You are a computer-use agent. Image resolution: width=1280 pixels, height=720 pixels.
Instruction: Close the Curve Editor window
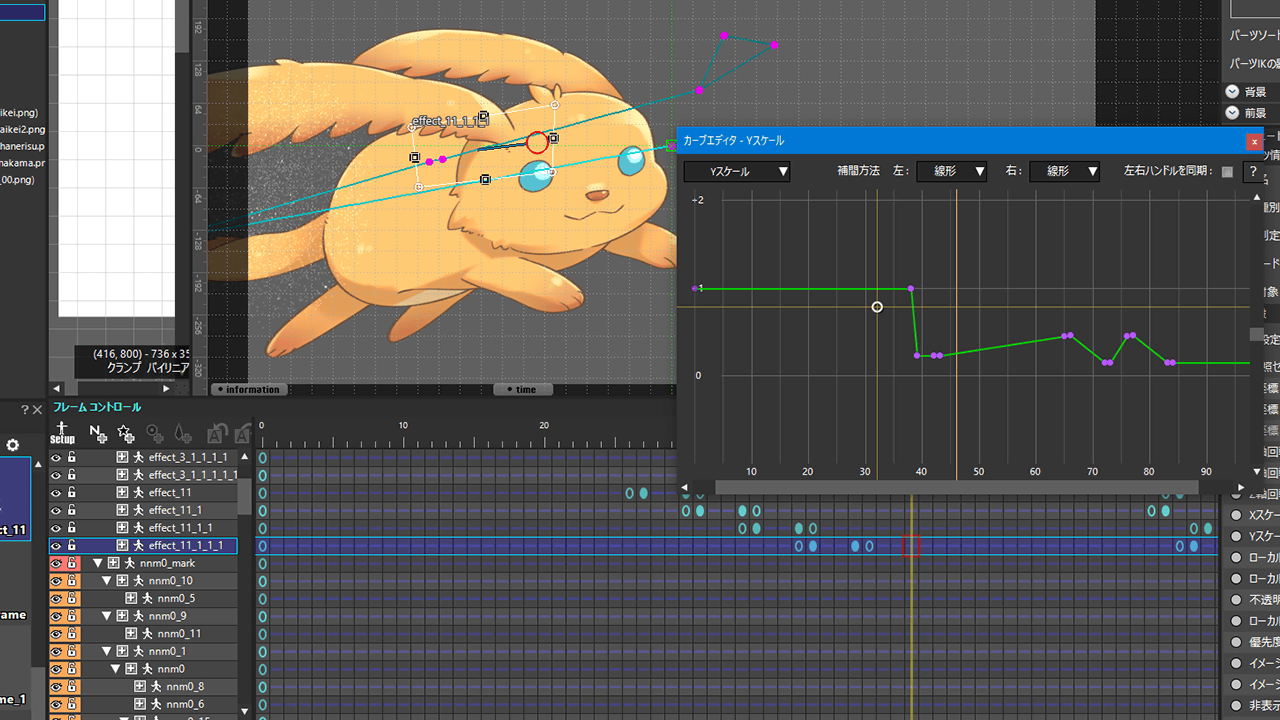tap(1254, 142)
